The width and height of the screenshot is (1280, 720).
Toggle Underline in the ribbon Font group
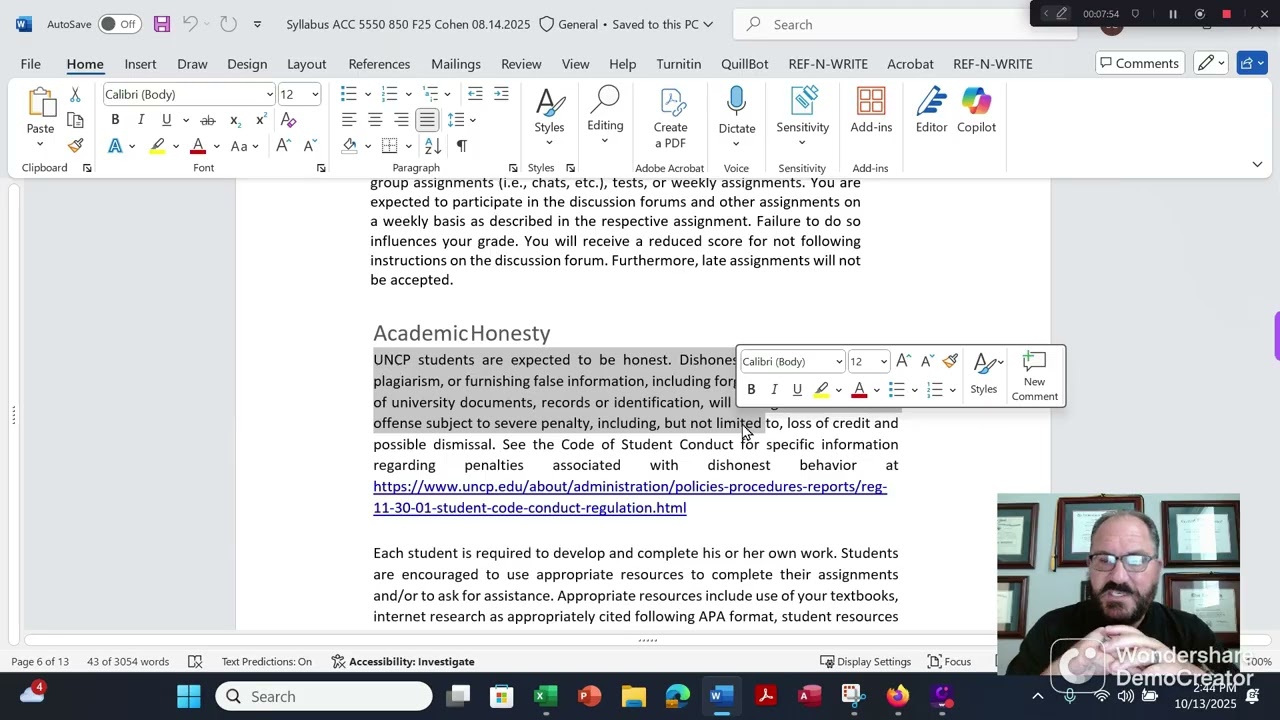[166, 120]
